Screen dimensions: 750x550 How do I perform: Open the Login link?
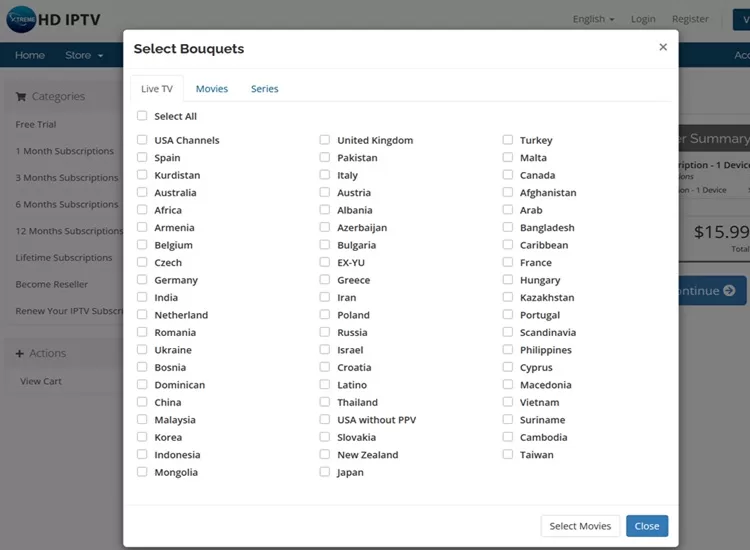[643, 19]
